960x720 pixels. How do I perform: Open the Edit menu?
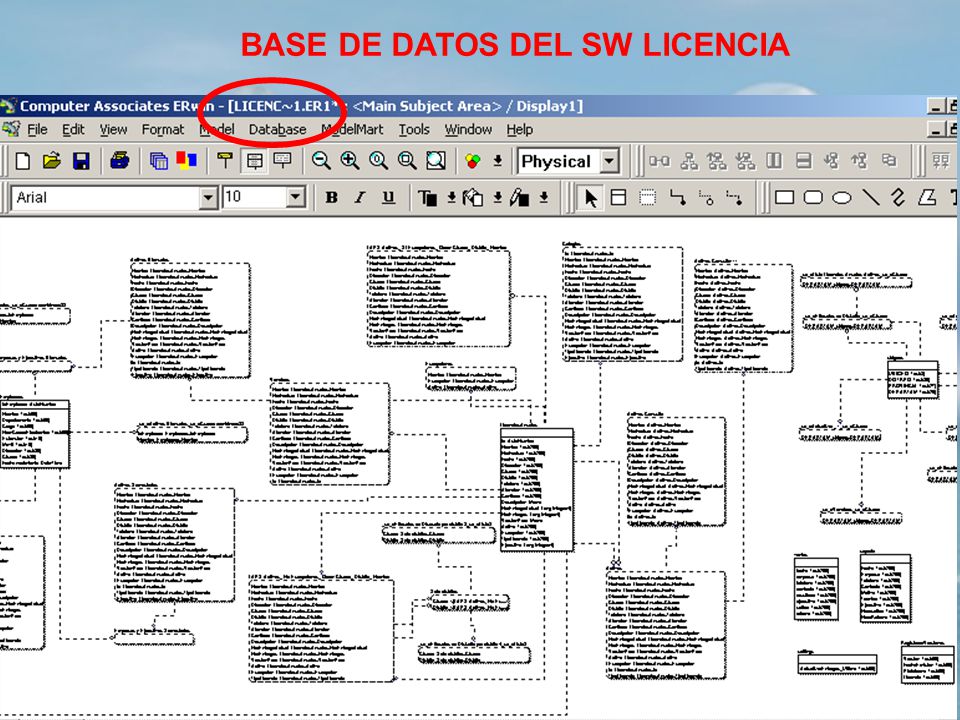click(x=73, y=130)
